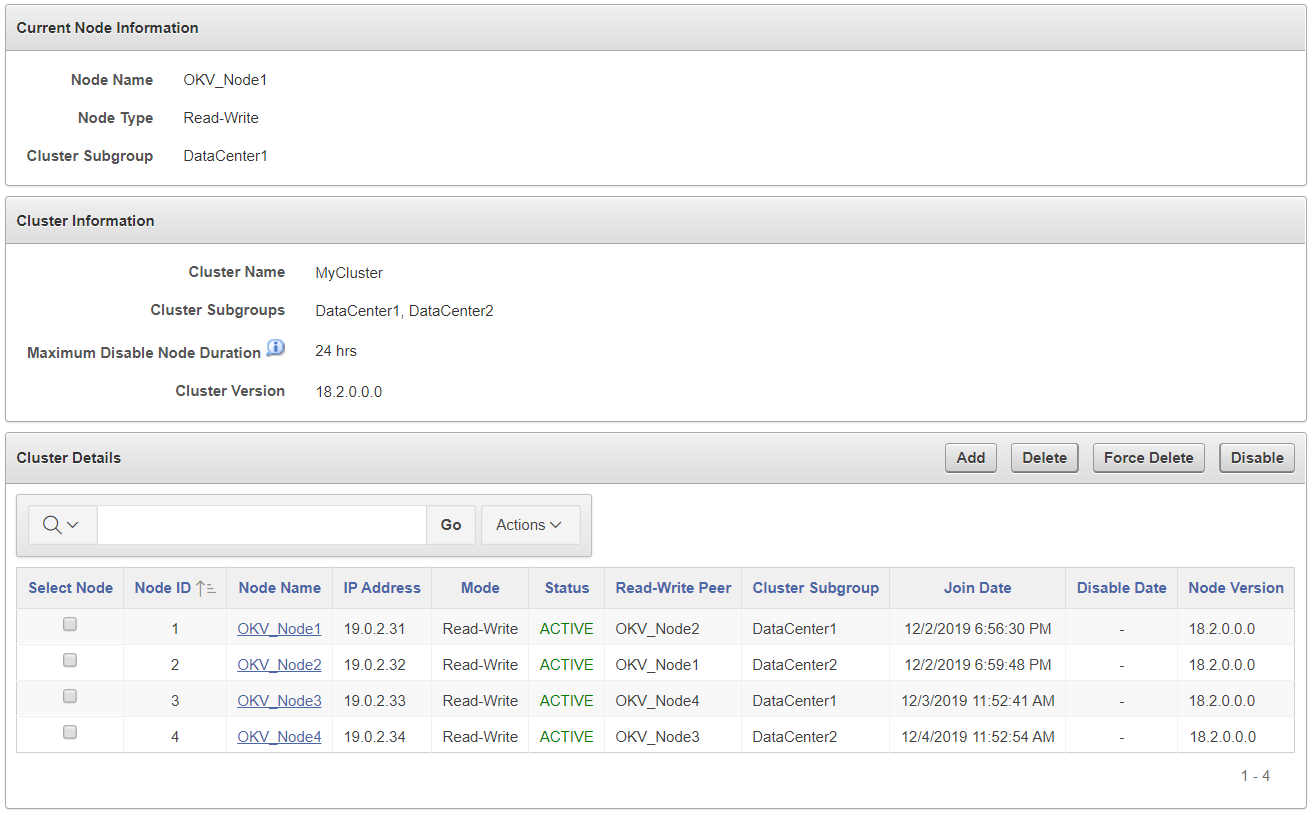1314x815 pixels.
Task: Check the Select Node box for OKV_Node4
Action: click(69, 731)
